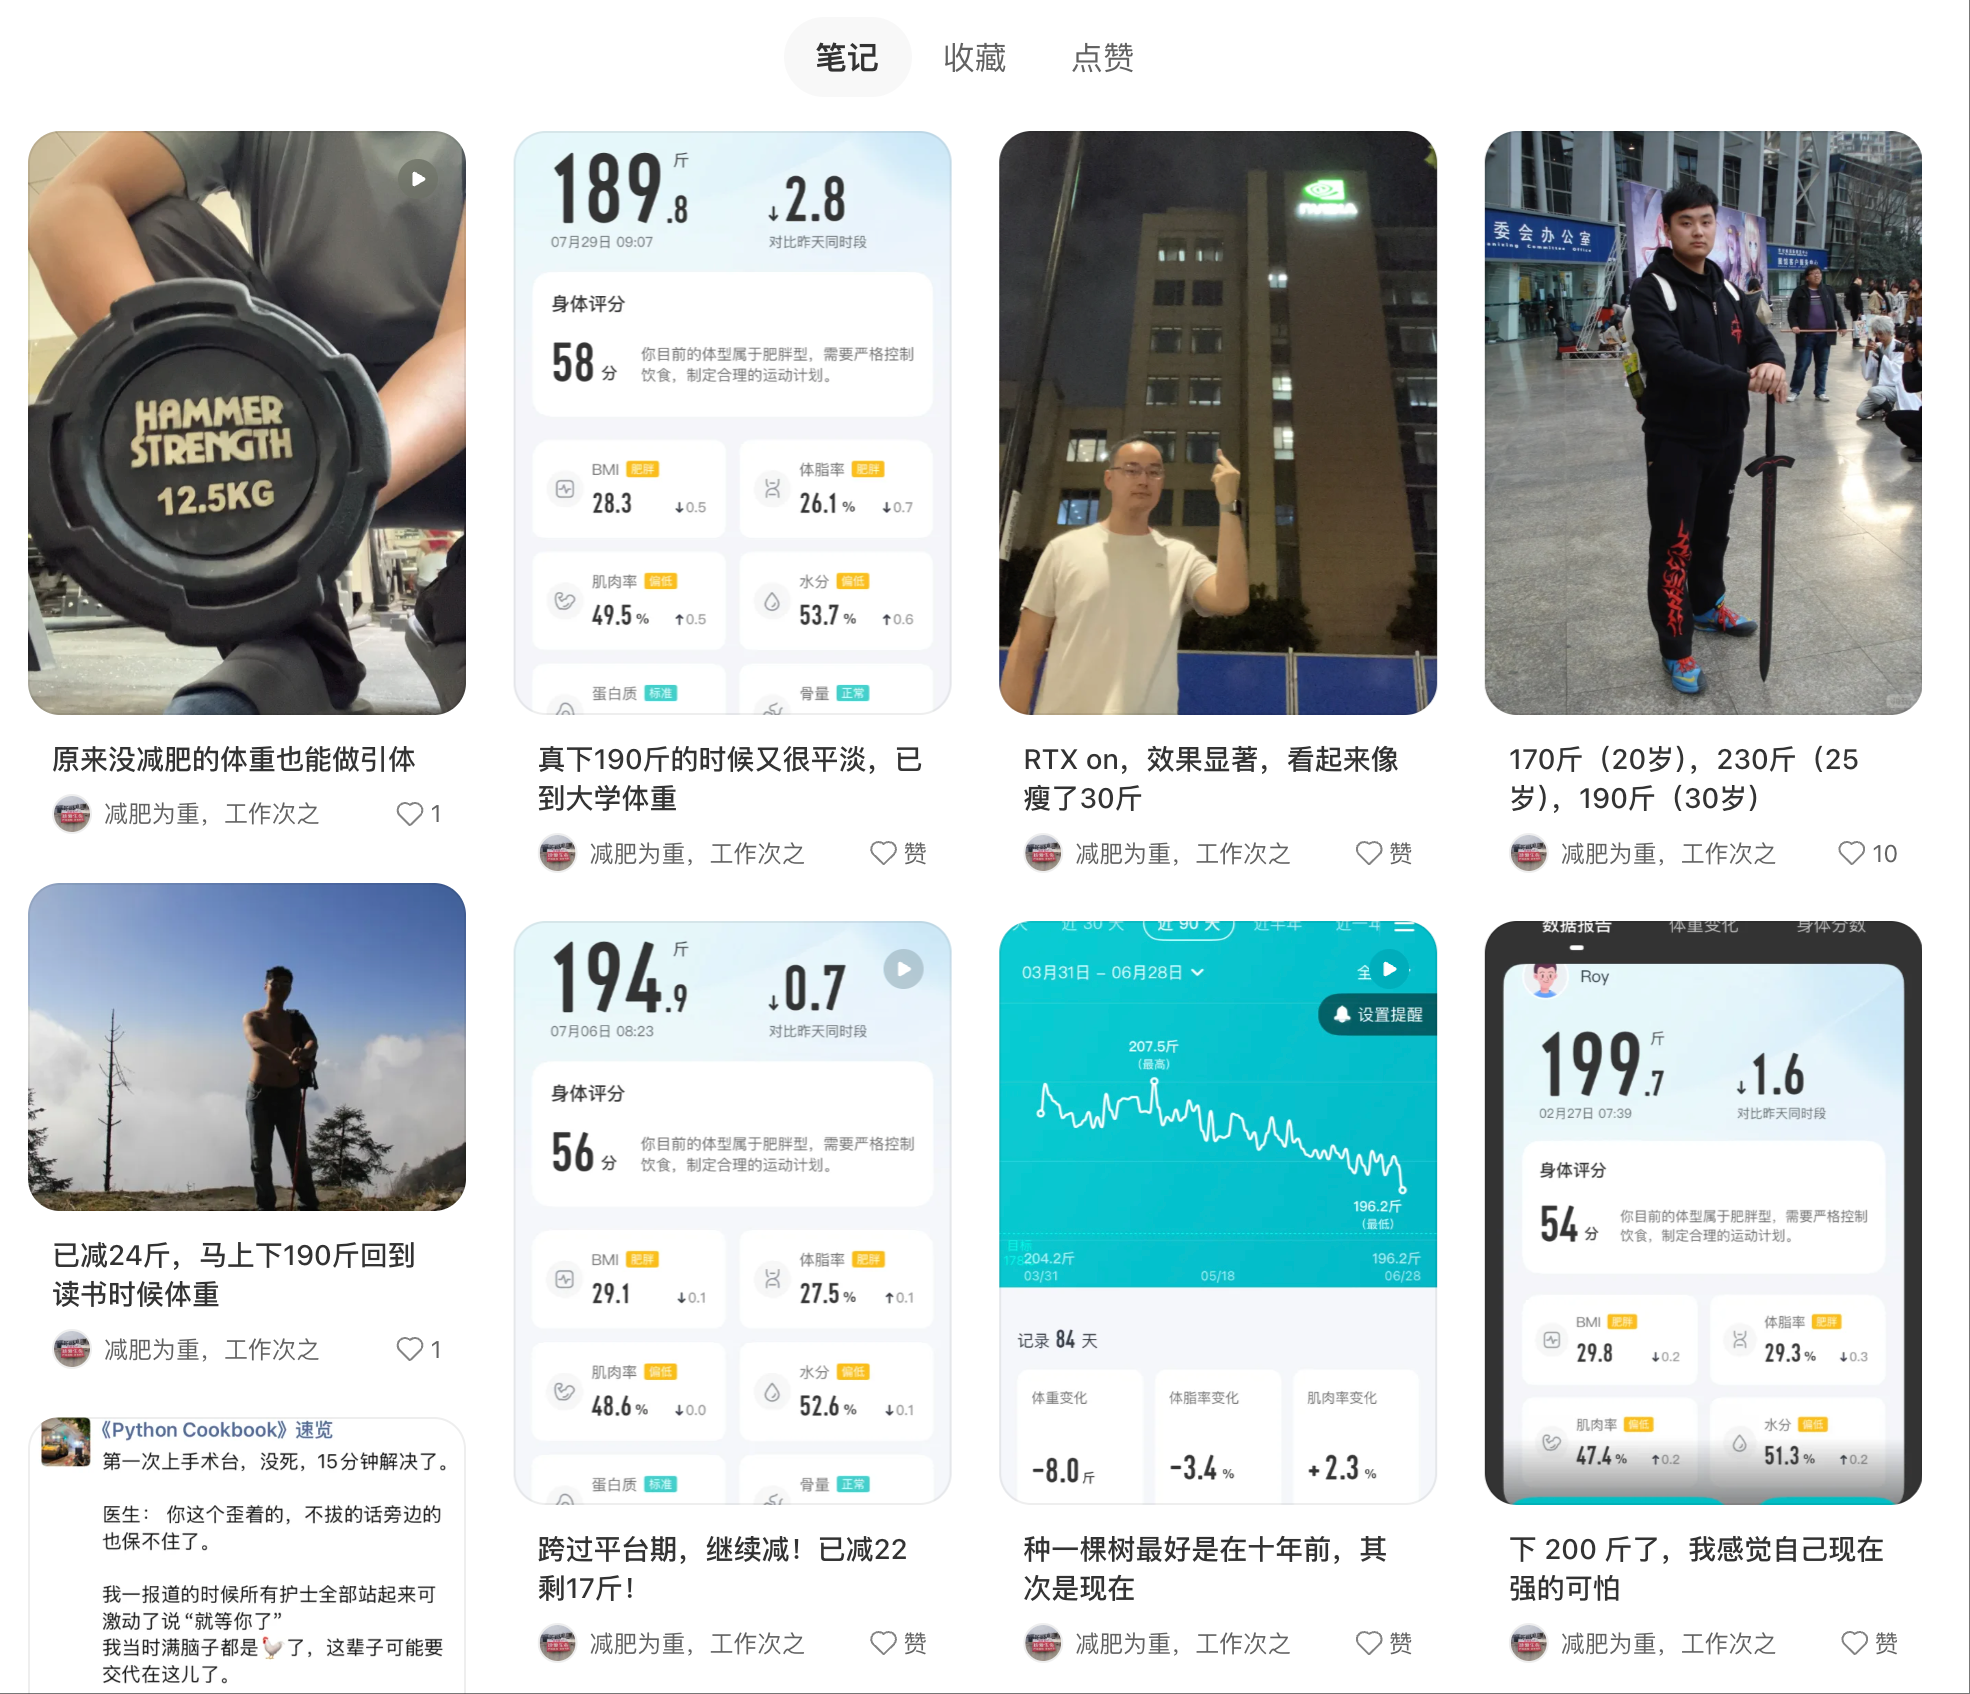This screenshot has width=1970, height=1694.
Task: Click heart on 170斤（20岁）post
Action: [1852, 853]
